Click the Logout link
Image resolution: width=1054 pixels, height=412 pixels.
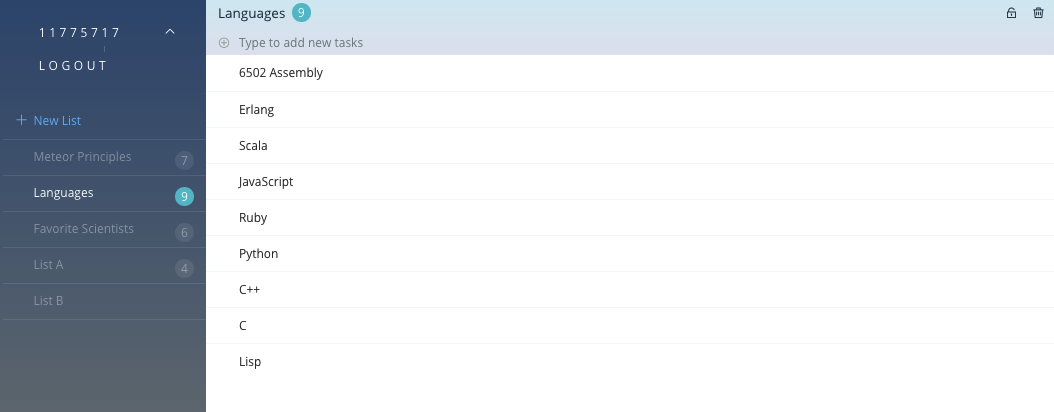tap(73, 66)
